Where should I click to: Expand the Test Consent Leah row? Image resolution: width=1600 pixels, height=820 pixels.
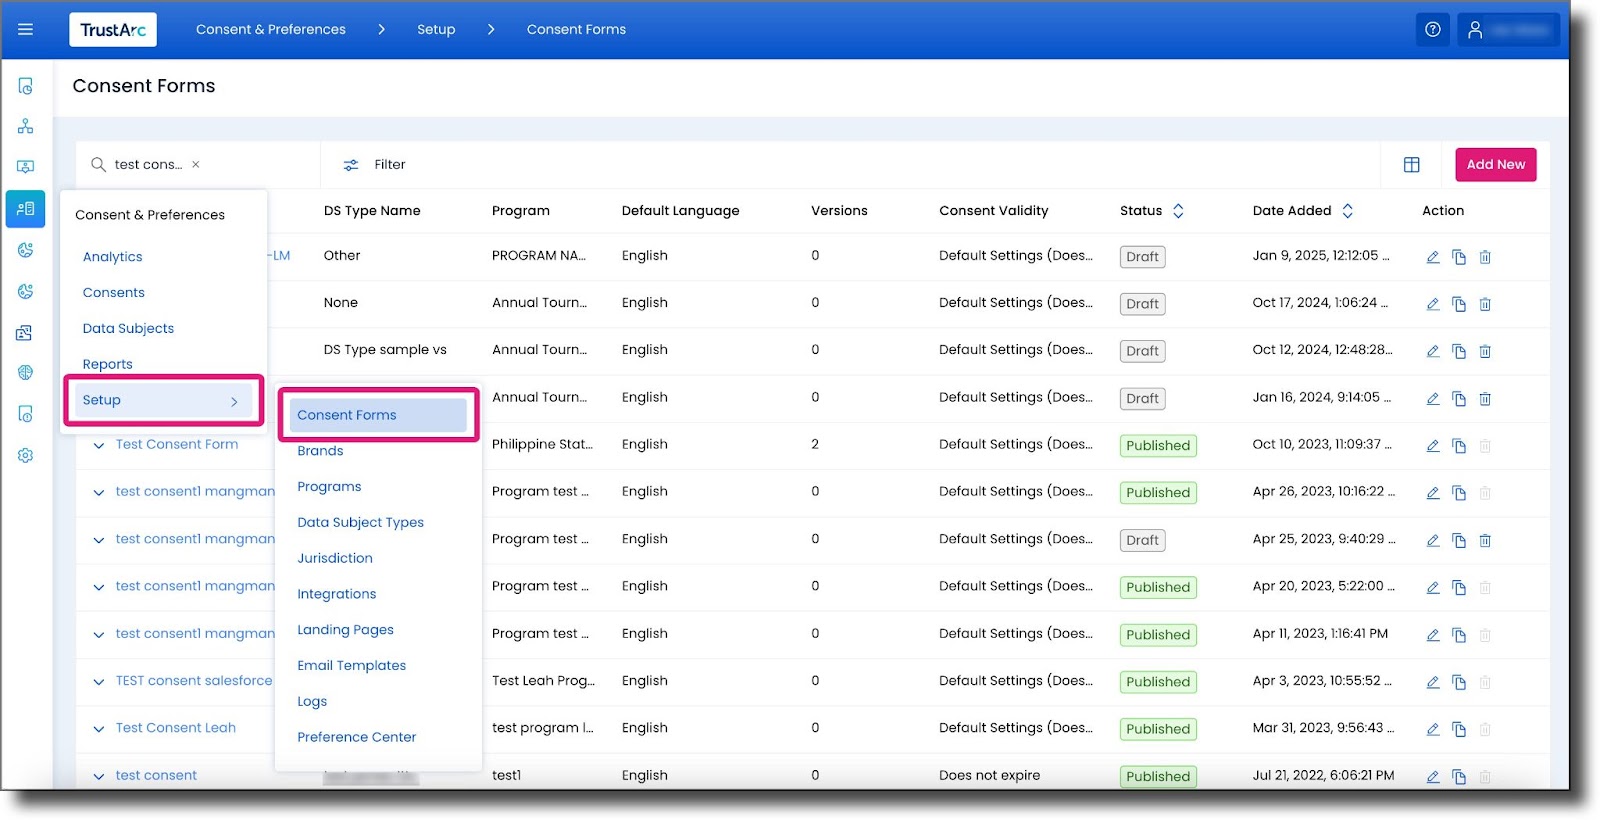click(99, 729)
